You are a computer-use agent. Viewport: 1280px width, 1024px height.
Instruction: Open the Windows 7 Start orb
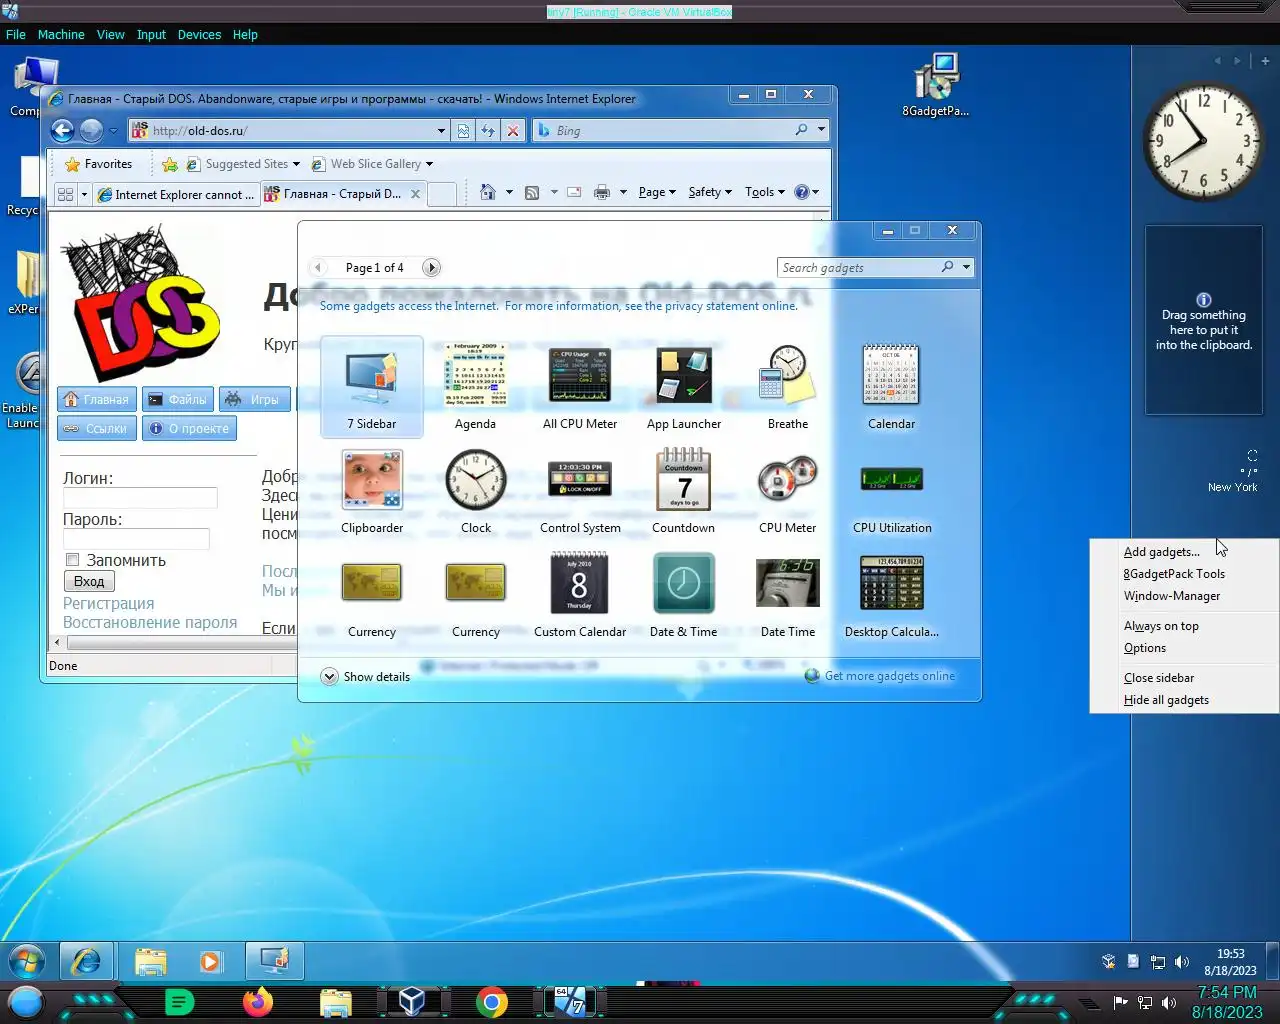27,961
